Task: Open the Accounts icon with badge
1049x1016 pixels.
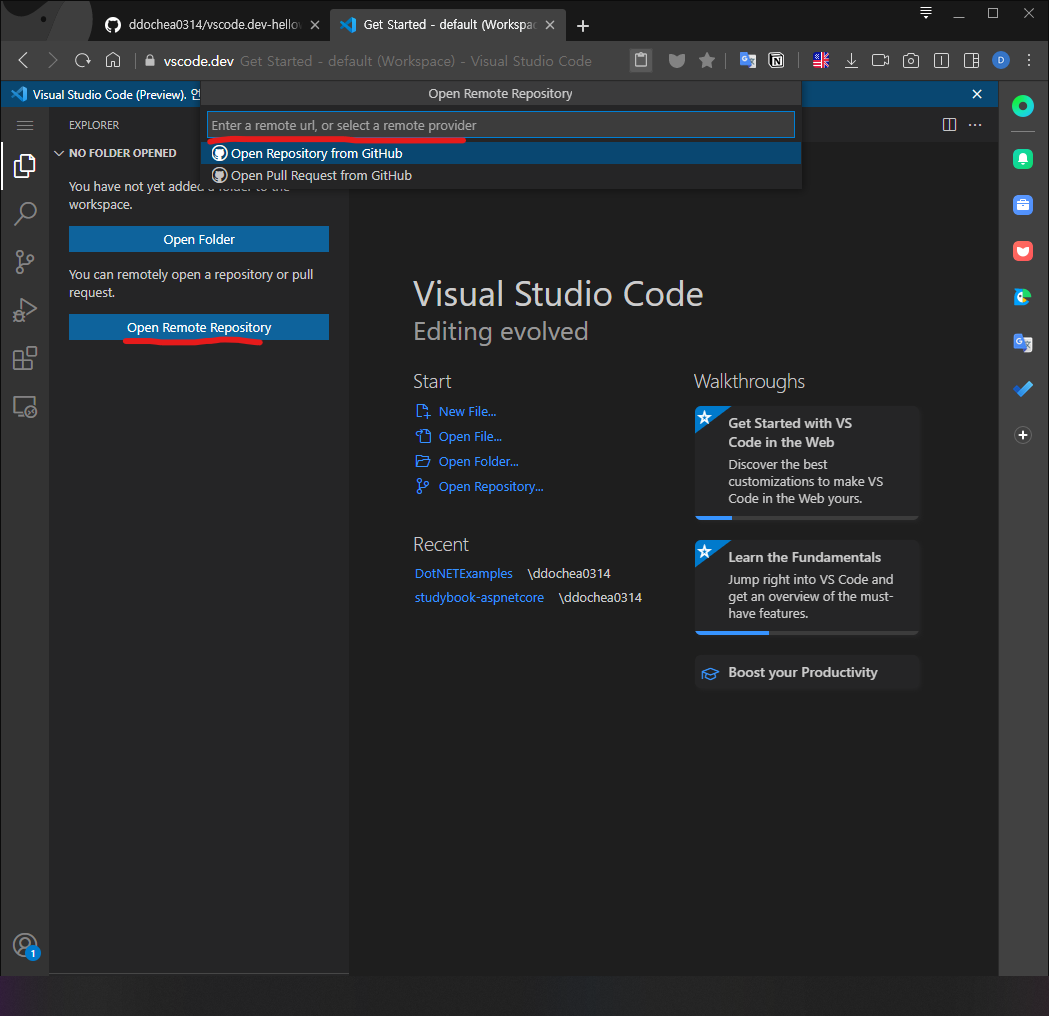Action: click(25, 946)
